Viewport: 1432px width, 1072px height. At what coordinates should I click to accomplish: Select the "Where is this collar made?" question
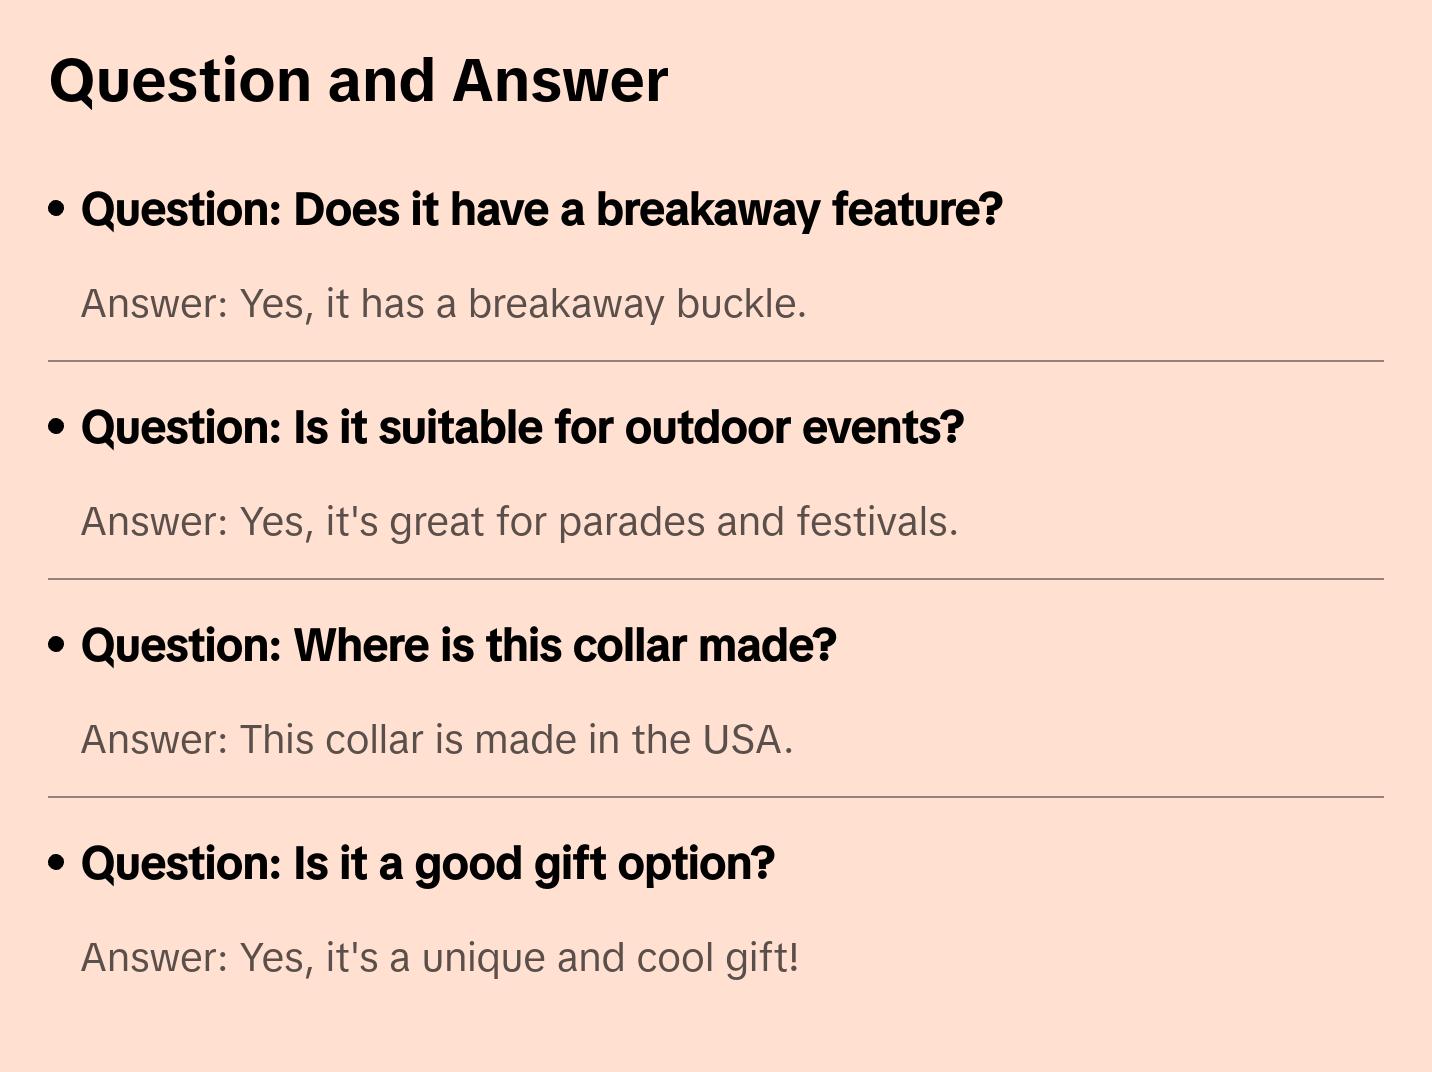[458, 646]
